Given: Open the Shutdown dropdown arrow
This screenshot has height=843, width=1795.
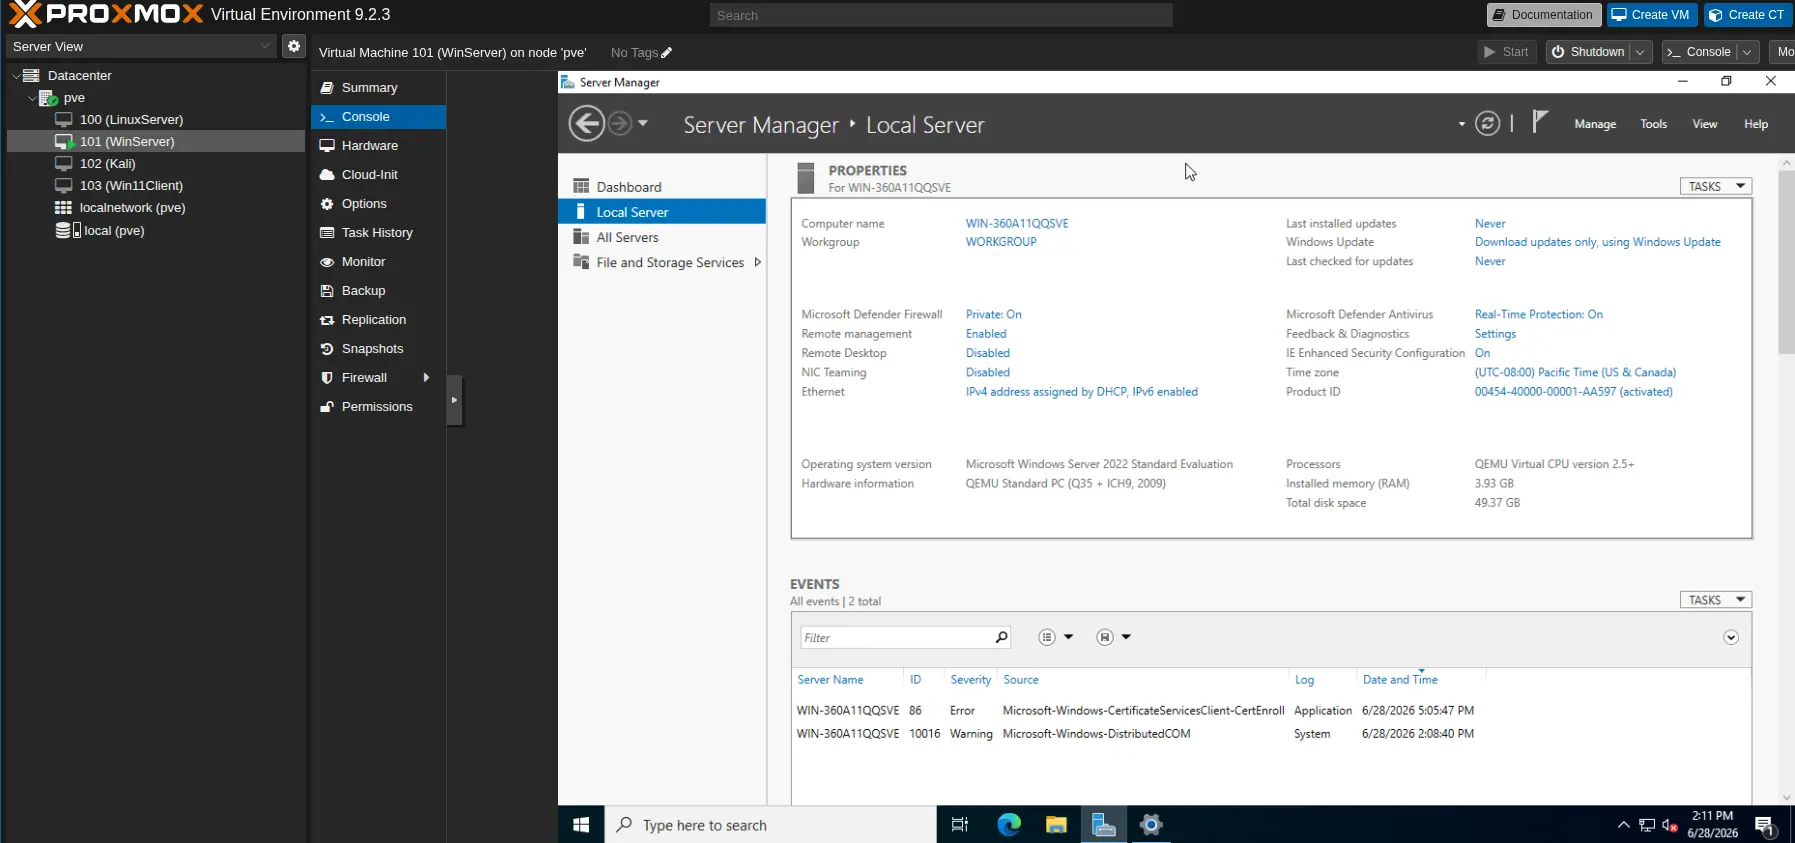Looking at the screenshot, I should pos(1640,52).
